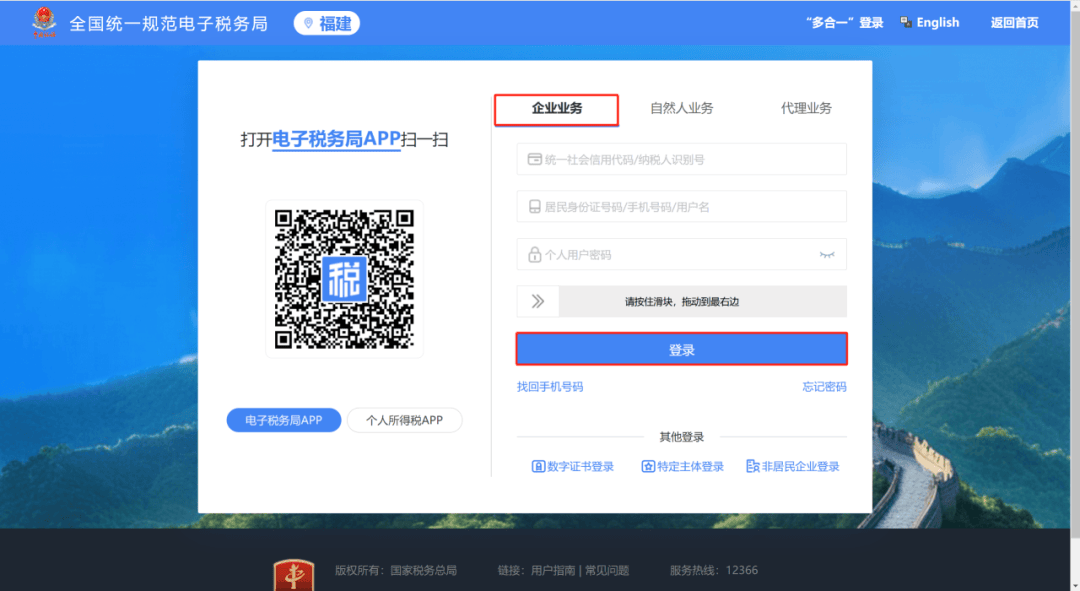The image size is (1080, 591).
Task: Go back via 返回首页
Action: coord(1014,23)
